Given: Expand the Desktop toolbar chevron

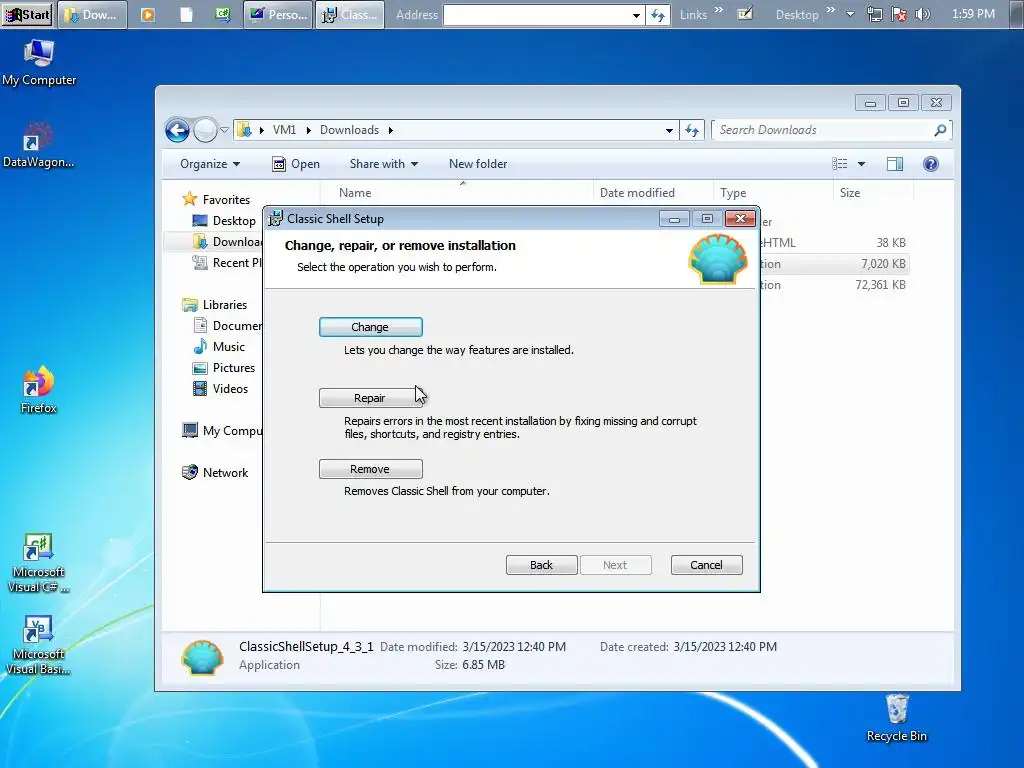Looking at the screenshot, I should [x=831, y=10].
